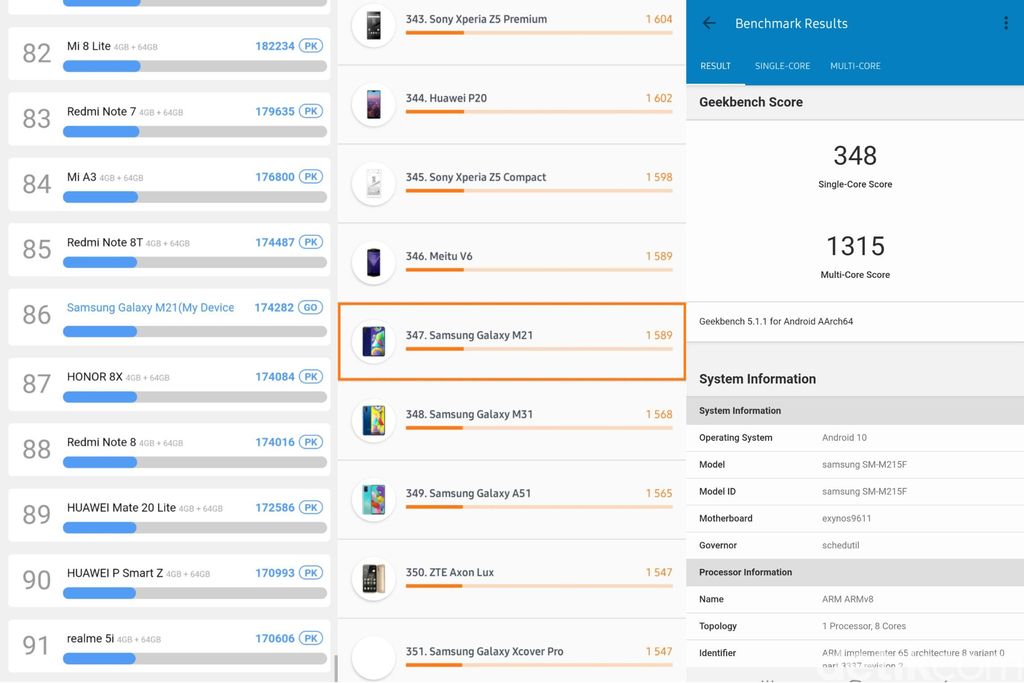Click the '347. Samsung Galaxy M21' entry title
Viewport: 1024px width, 683px height.
469,335
